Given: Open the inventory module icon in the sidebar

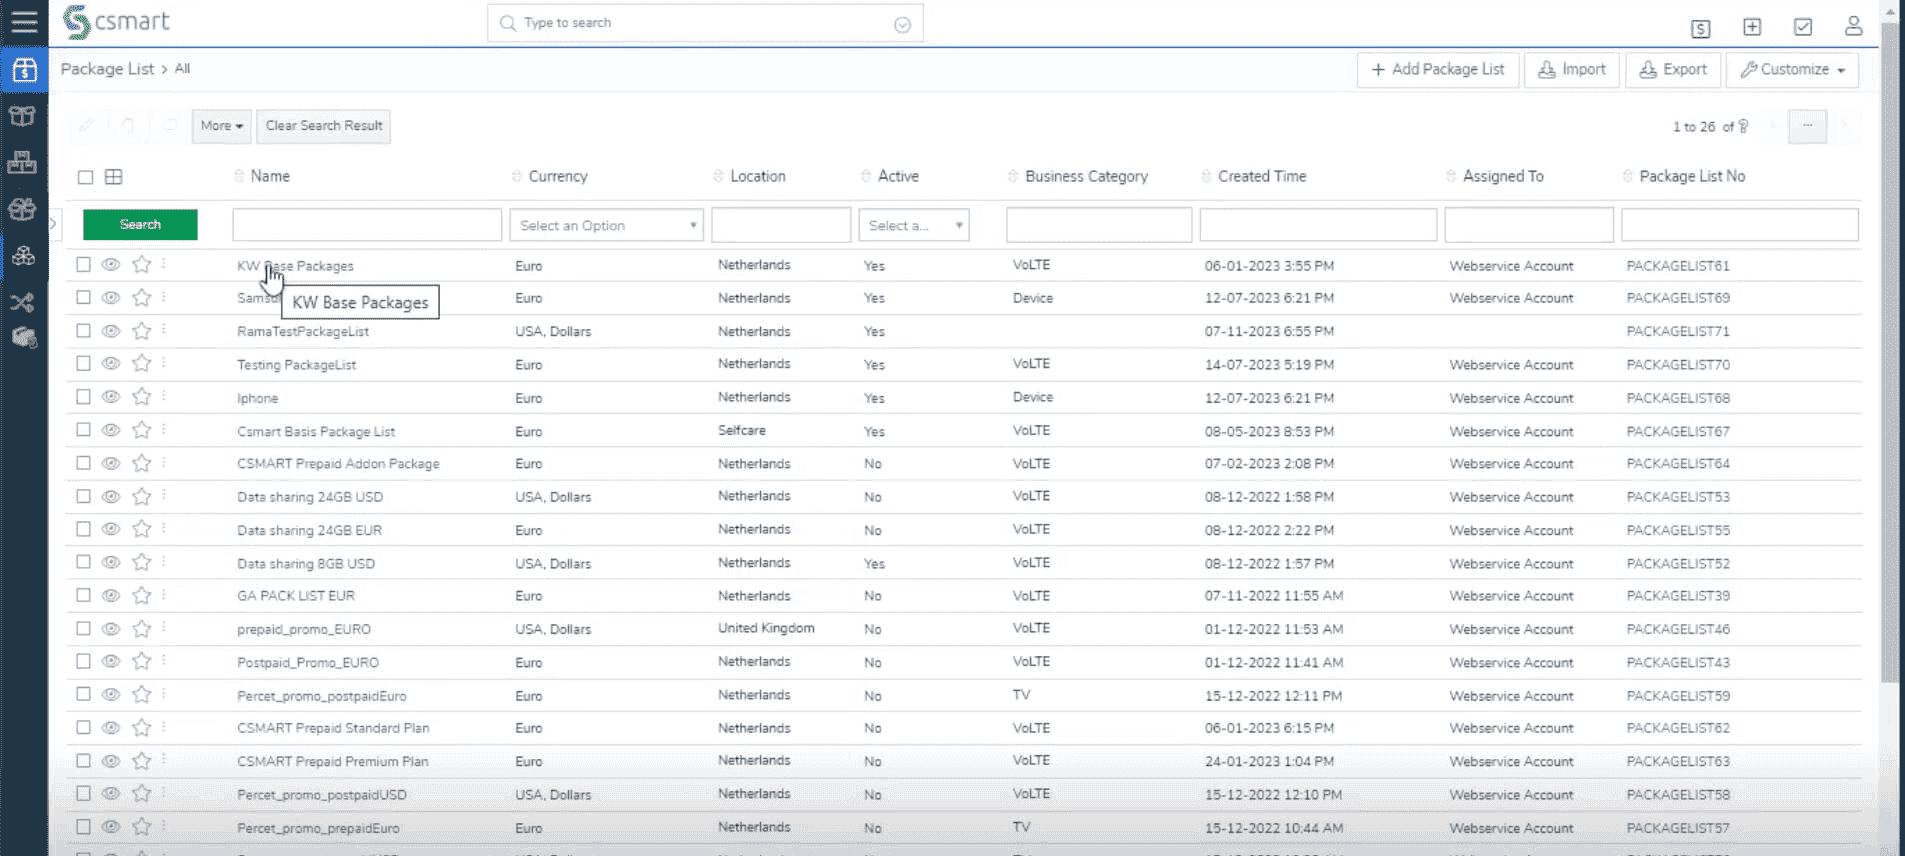Looking at the screenshot, I should pyautogui.click(x=22, y=162).
